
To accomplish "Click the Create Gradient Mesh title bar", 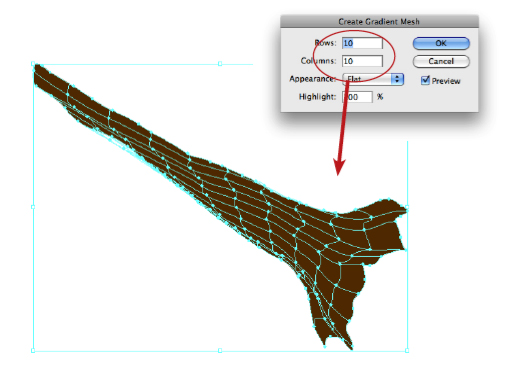I will (x=379, y=22).
